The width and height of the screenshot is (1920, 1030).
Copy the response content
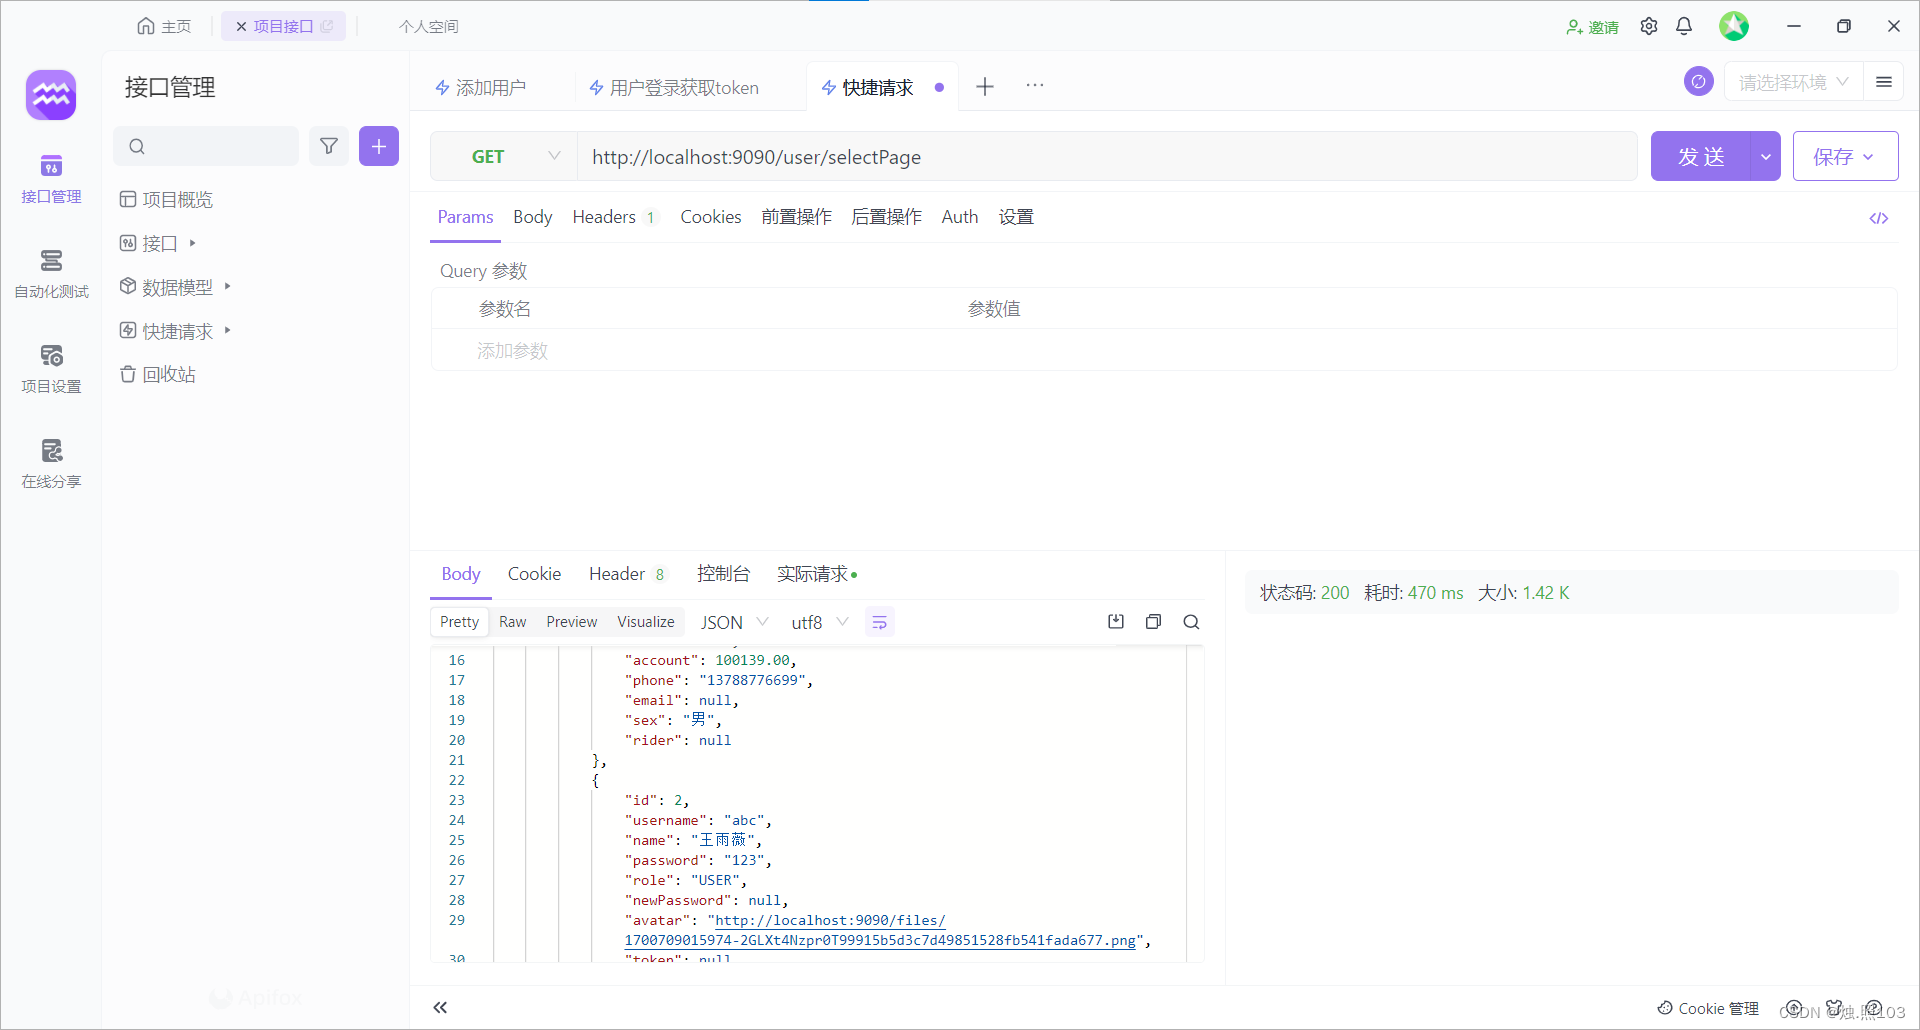pos(1153,621)
